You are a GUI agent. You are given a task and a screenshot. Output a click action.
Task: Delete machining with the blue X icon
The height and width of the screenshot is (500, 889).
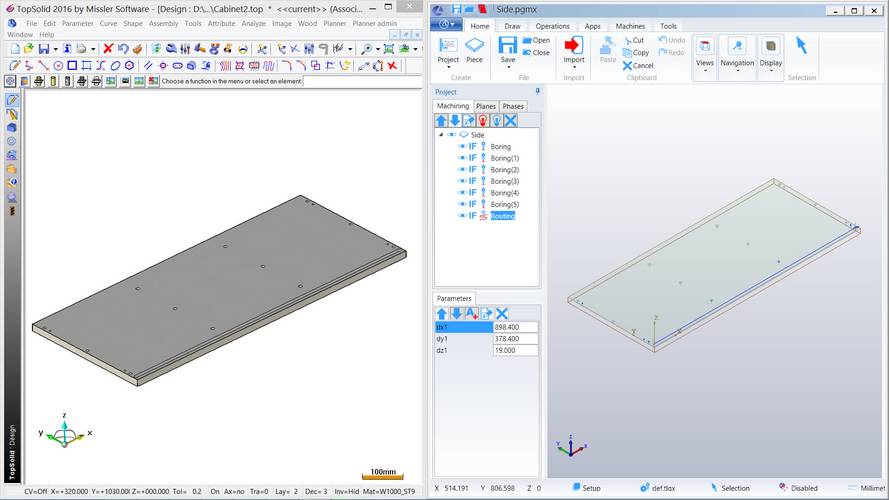[509, 120]
